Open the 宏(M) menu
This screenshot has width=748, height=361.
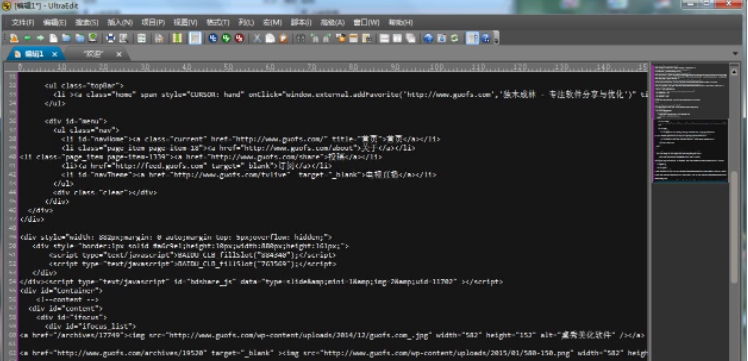pos(272,22)
